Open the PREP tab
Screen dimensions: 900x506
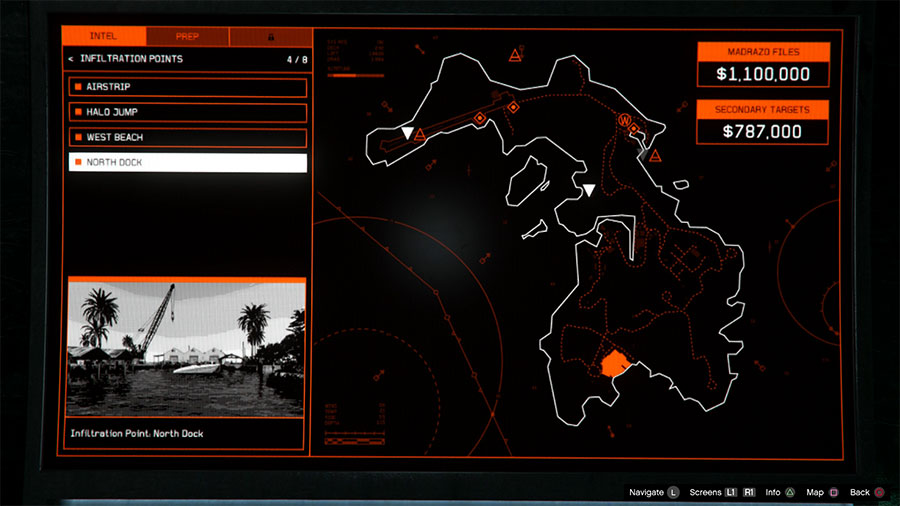point(187,37)
